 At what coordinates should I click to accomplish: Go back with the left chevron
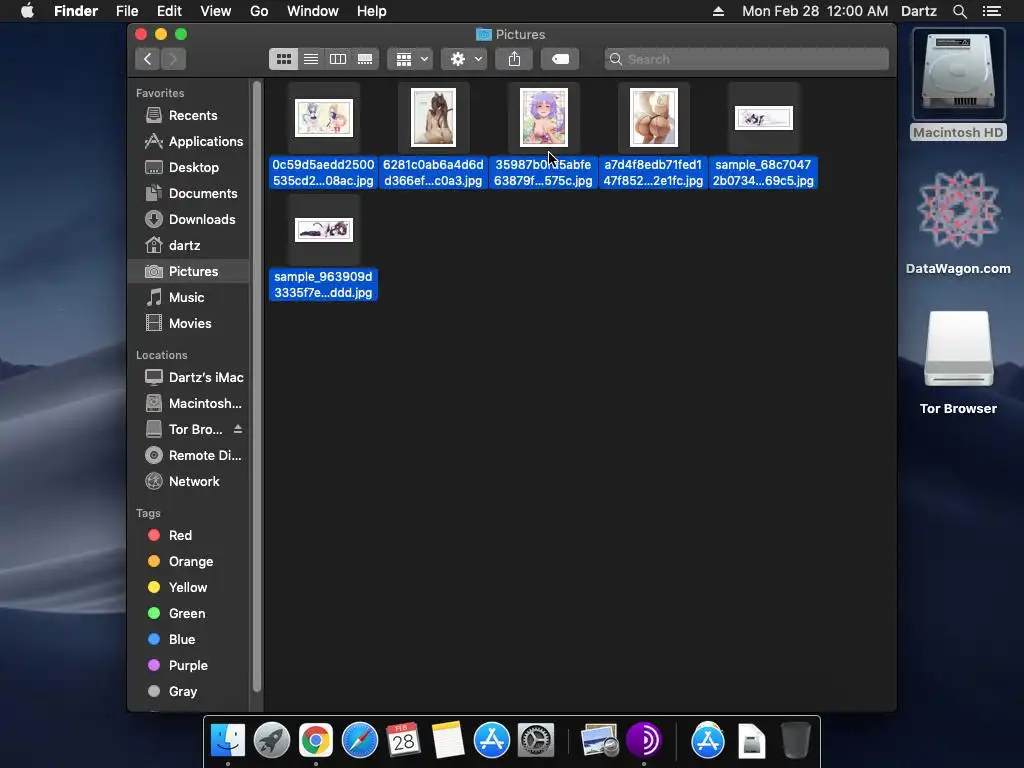(x=148, y=59)
